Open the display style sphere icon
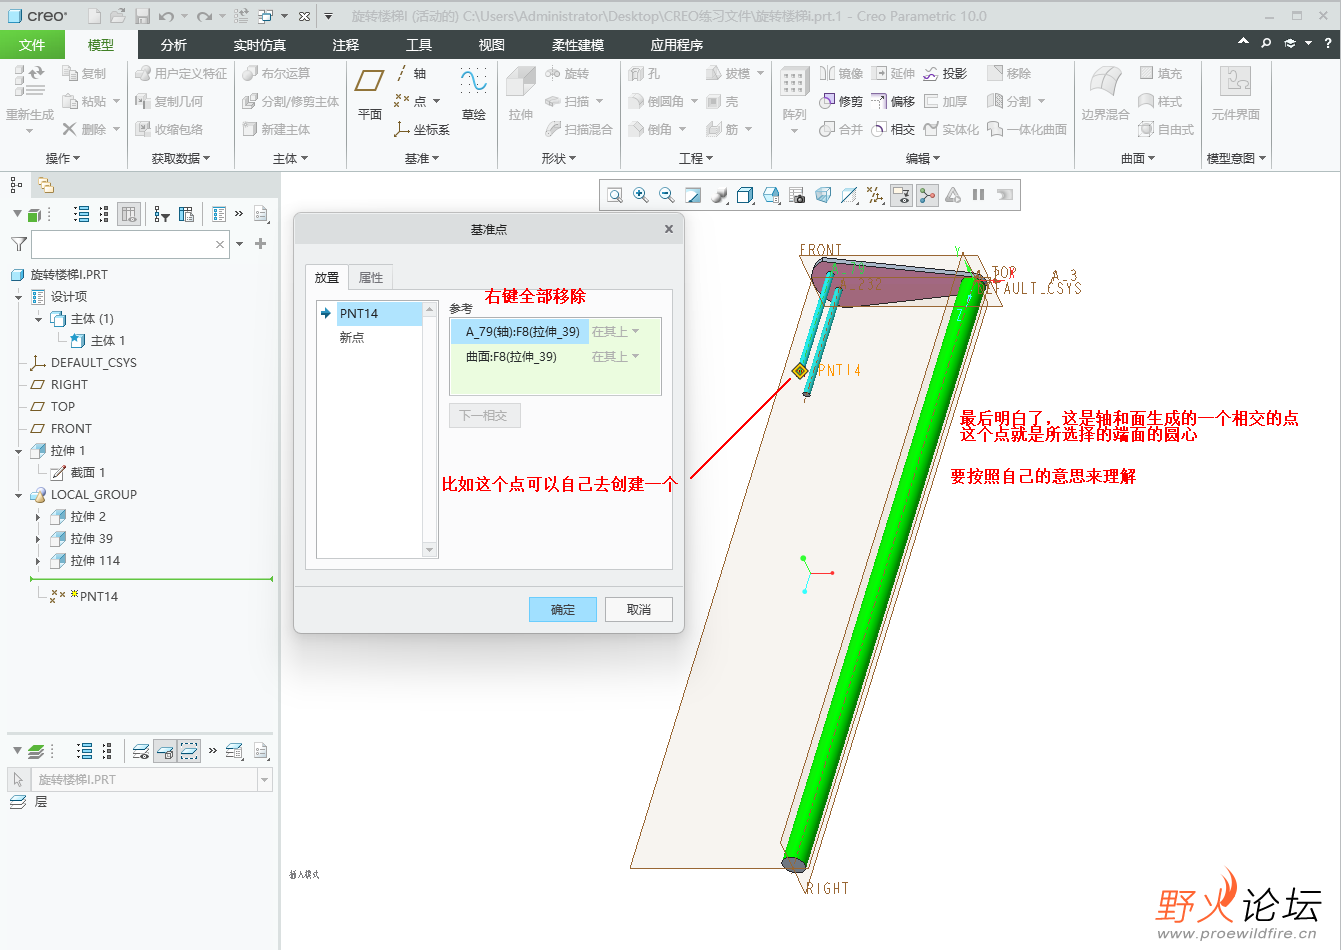The height and width of the screenshot is (950, 1341). click(x=719, y=195)
